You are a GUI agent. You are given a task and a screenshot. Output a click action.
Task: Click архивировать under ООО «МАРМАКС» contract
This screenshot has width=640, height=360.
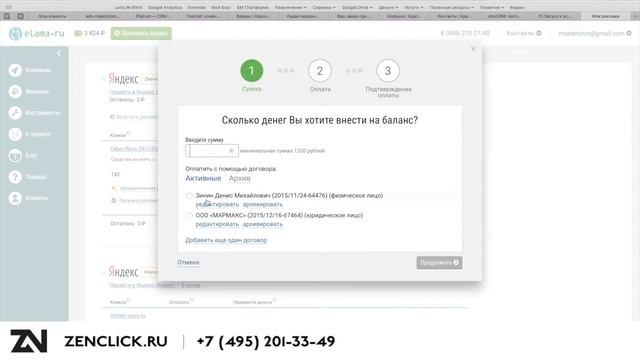263,224
